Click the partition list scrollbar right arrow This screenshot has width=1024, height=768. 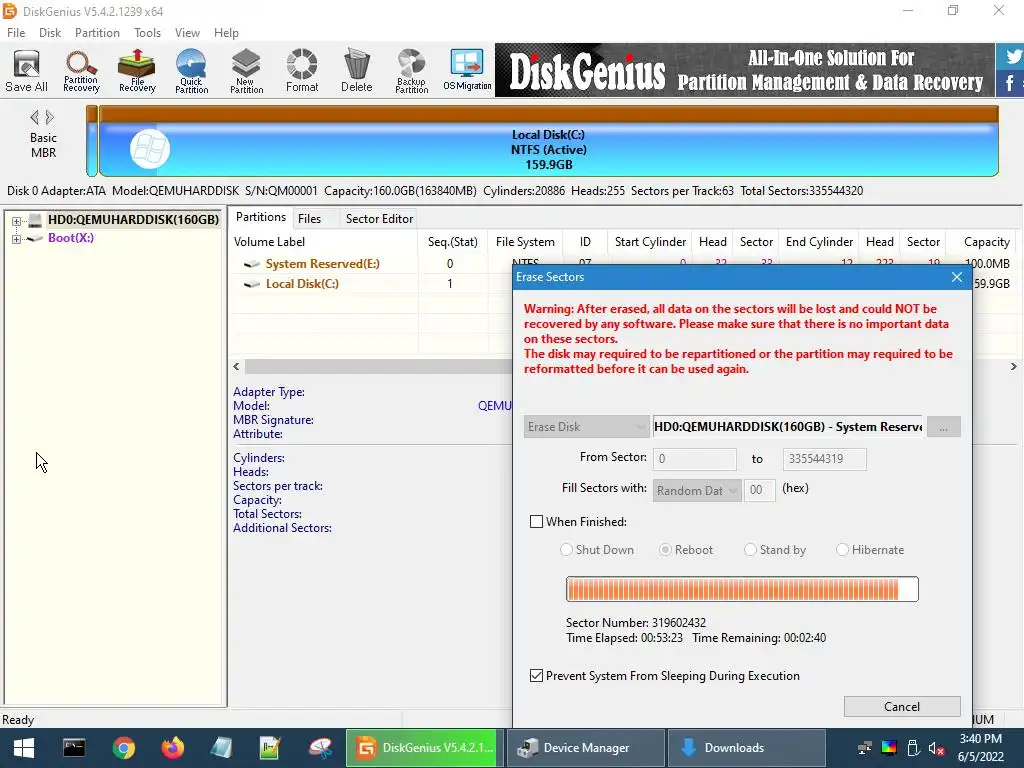(x=1014, y=366)
